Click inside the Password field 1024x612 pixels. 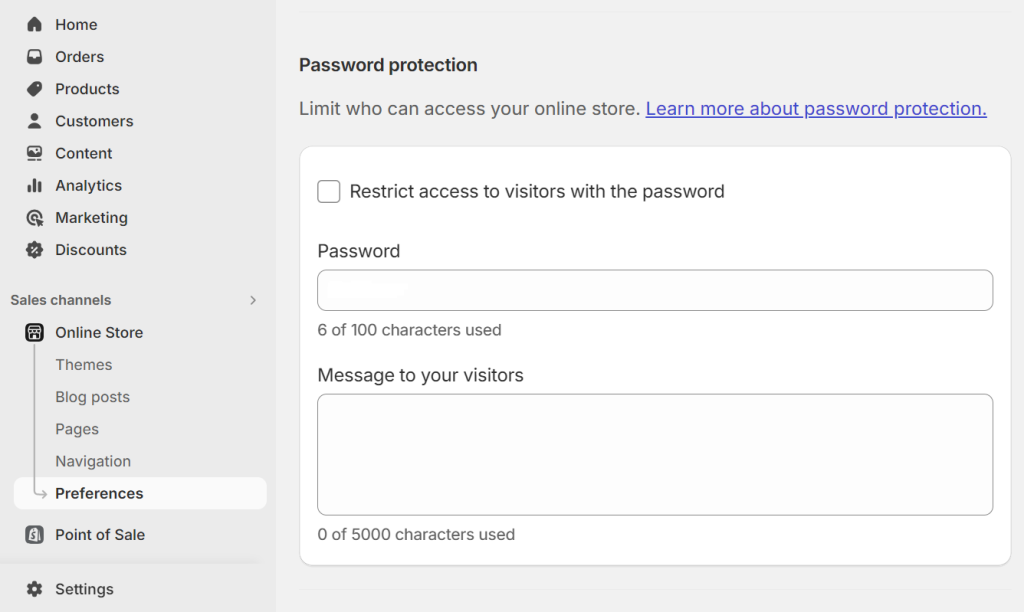(655, 289)
